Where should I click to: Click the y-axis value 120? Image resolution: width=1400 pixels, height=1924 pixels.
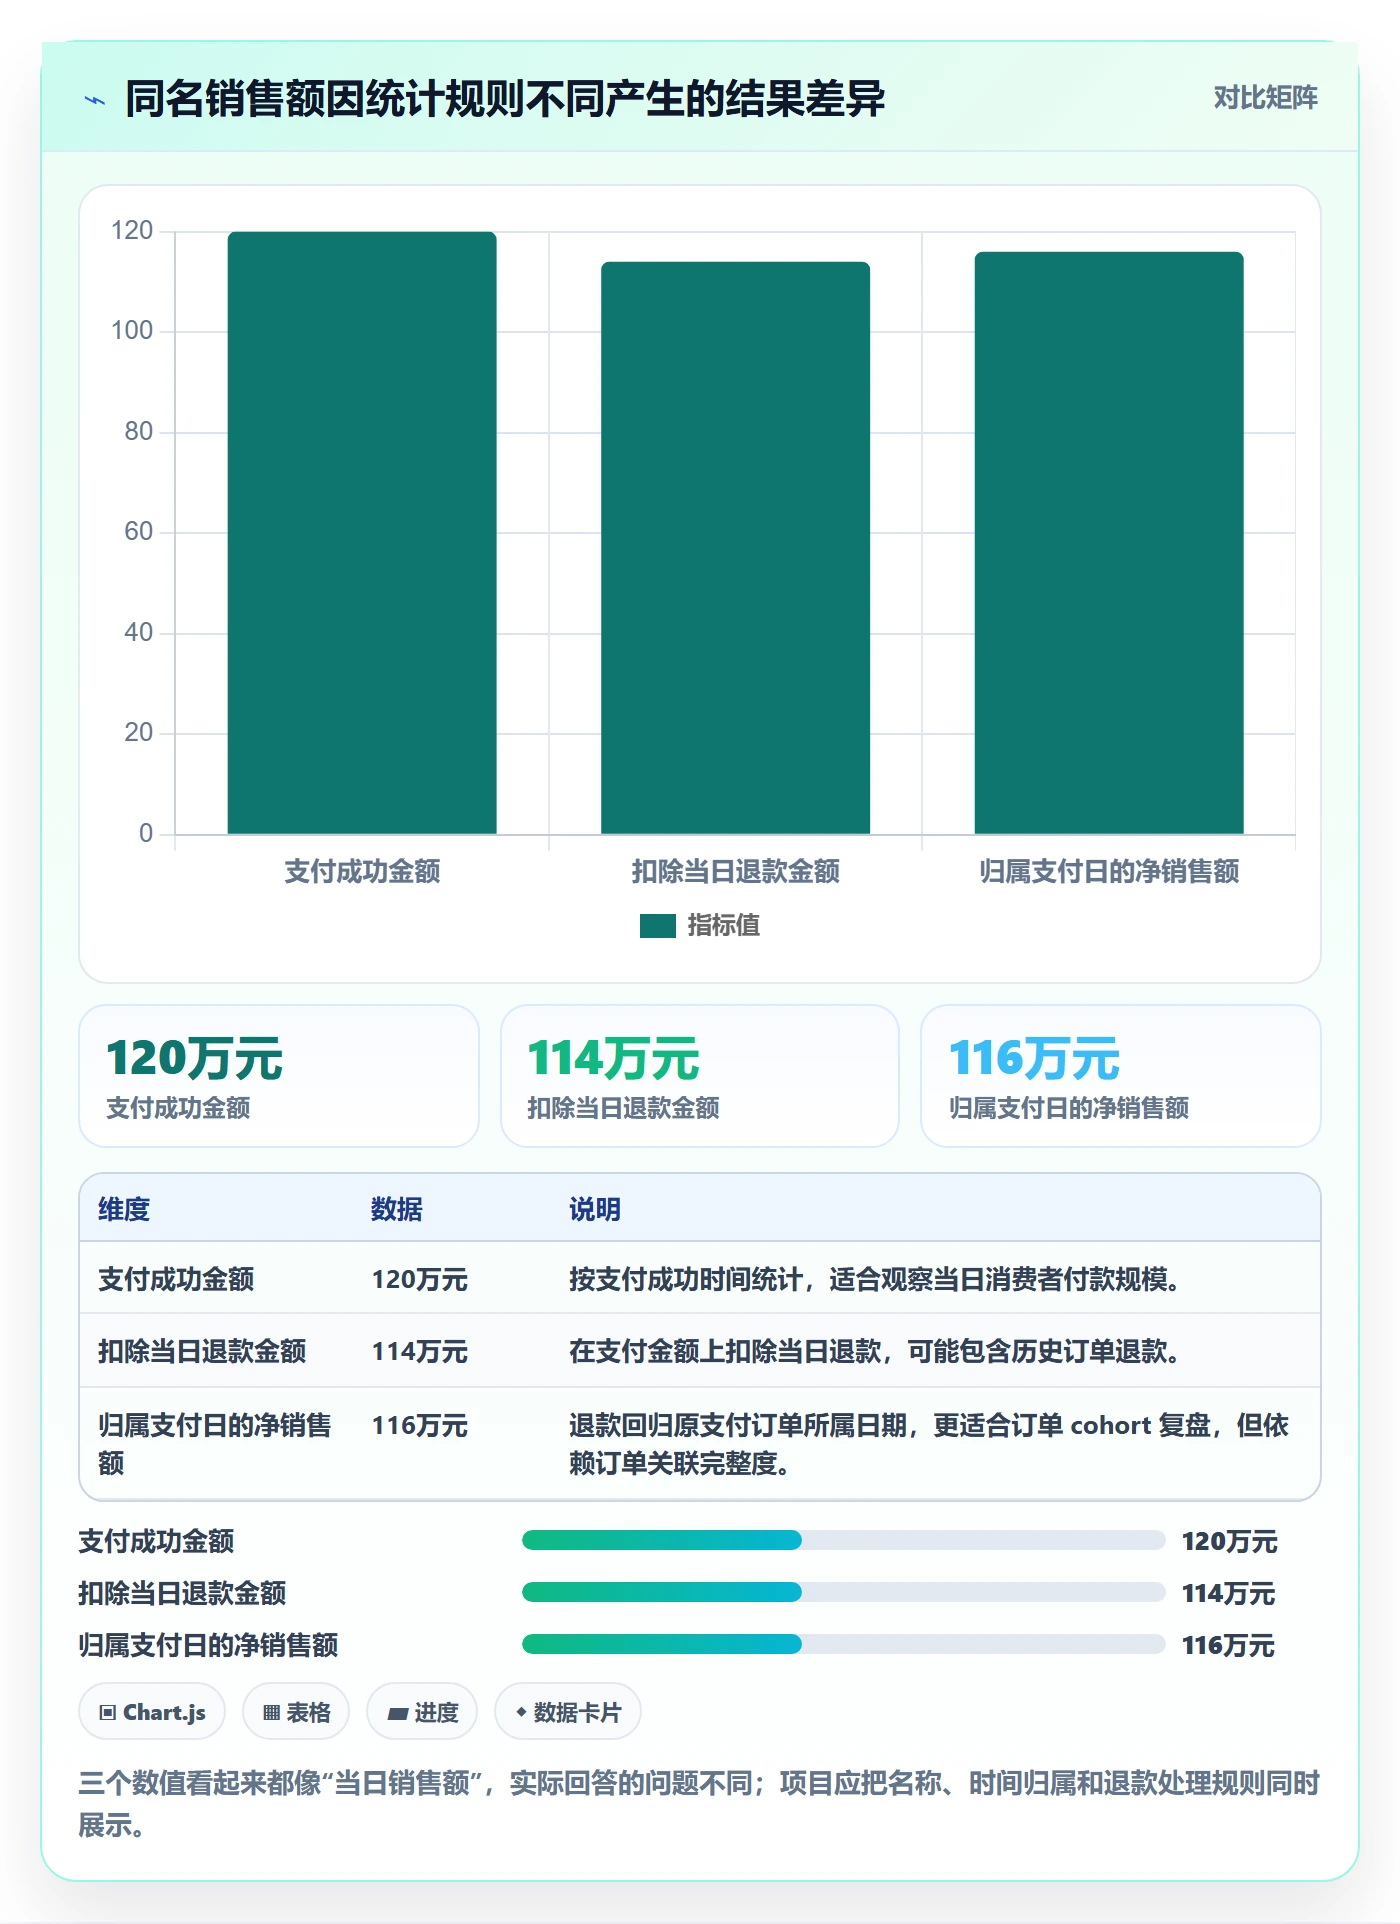tap(132, 231)
